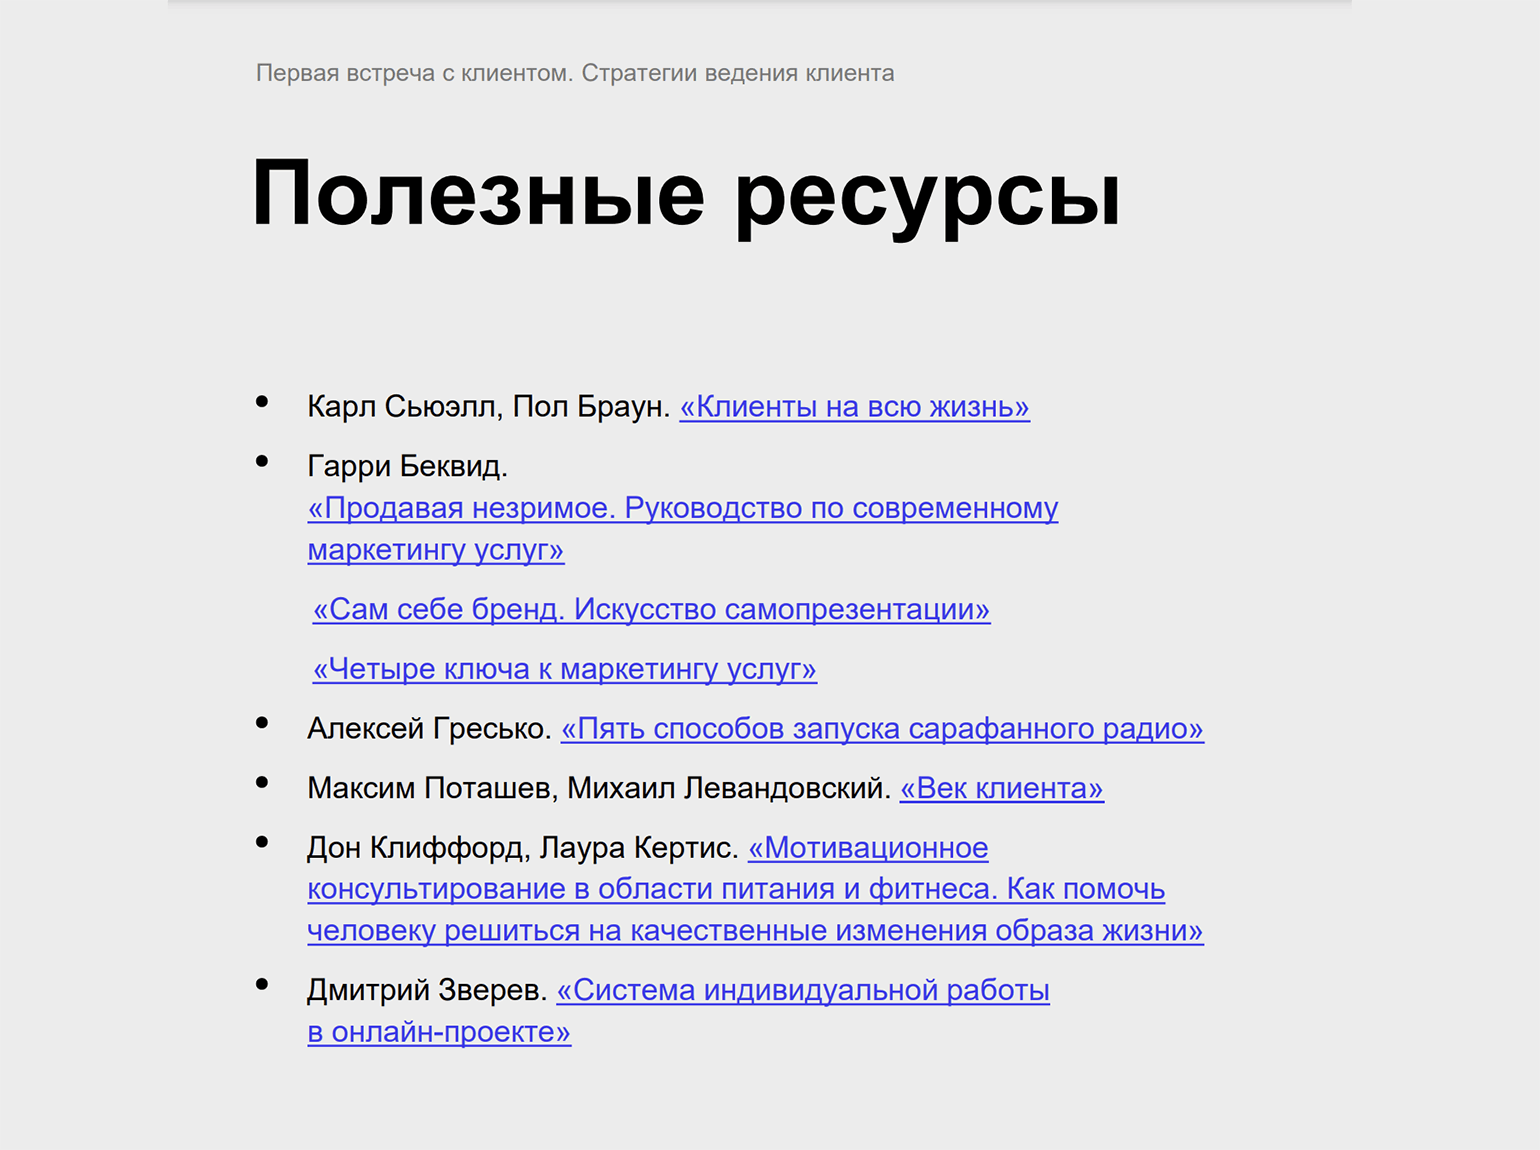Click the author name «Дмитрий Зверев»
Image resolution: width=1540 pixels, height=1150 pixels.
[427, 990]
